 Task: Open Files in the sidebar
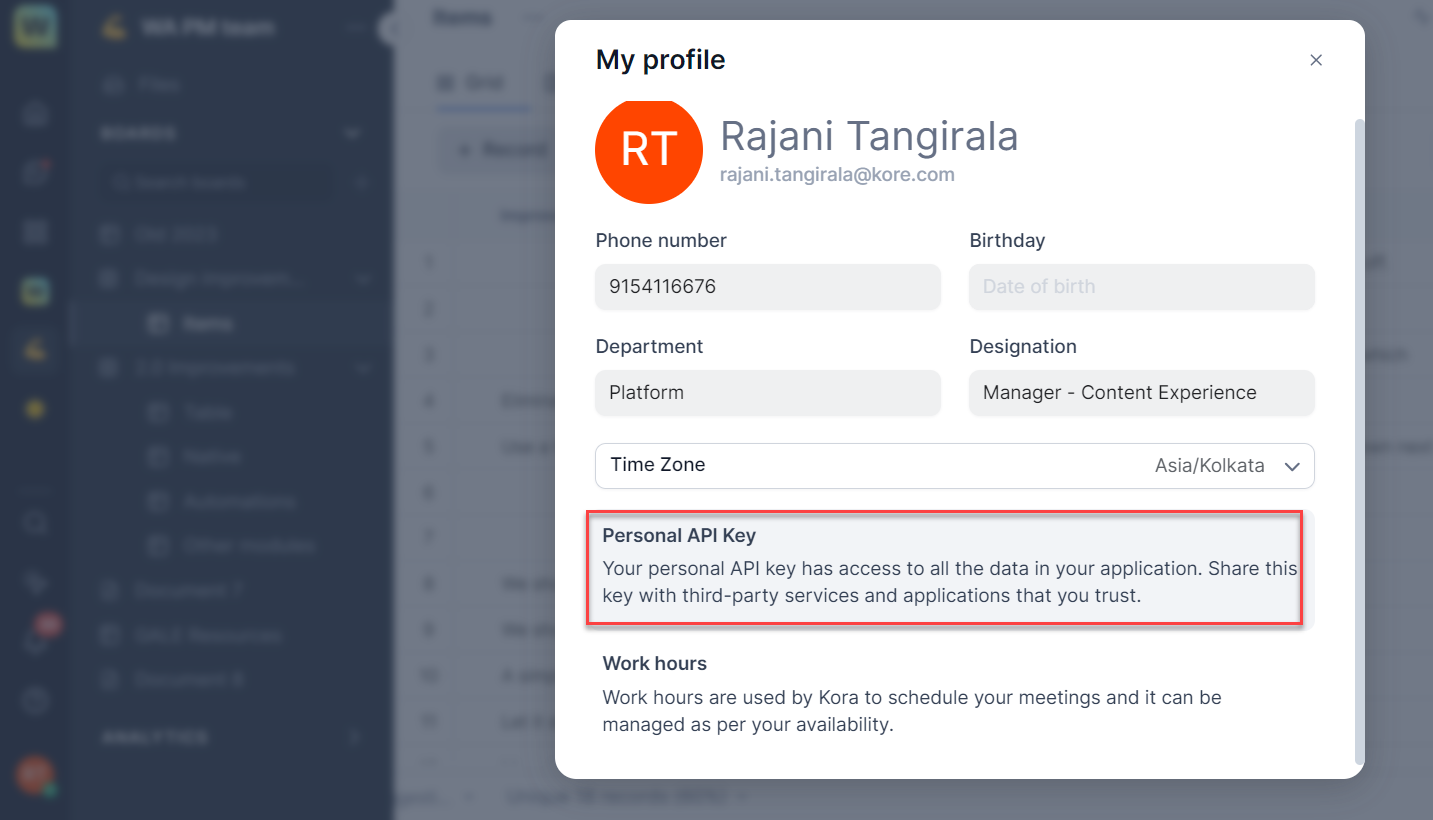pos(157,85)
